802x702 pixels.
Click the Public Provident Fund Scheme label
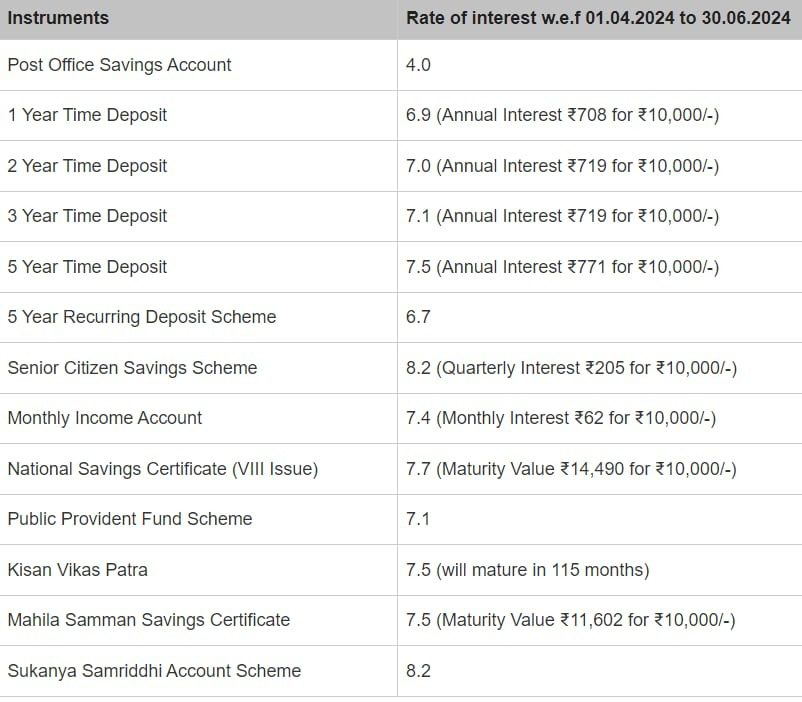point(129,519)
